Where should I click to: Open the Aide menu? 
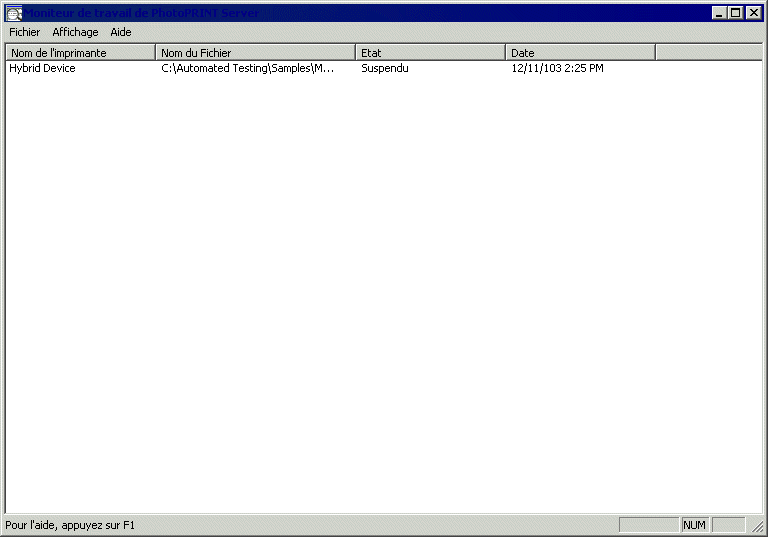pos(120,32)
